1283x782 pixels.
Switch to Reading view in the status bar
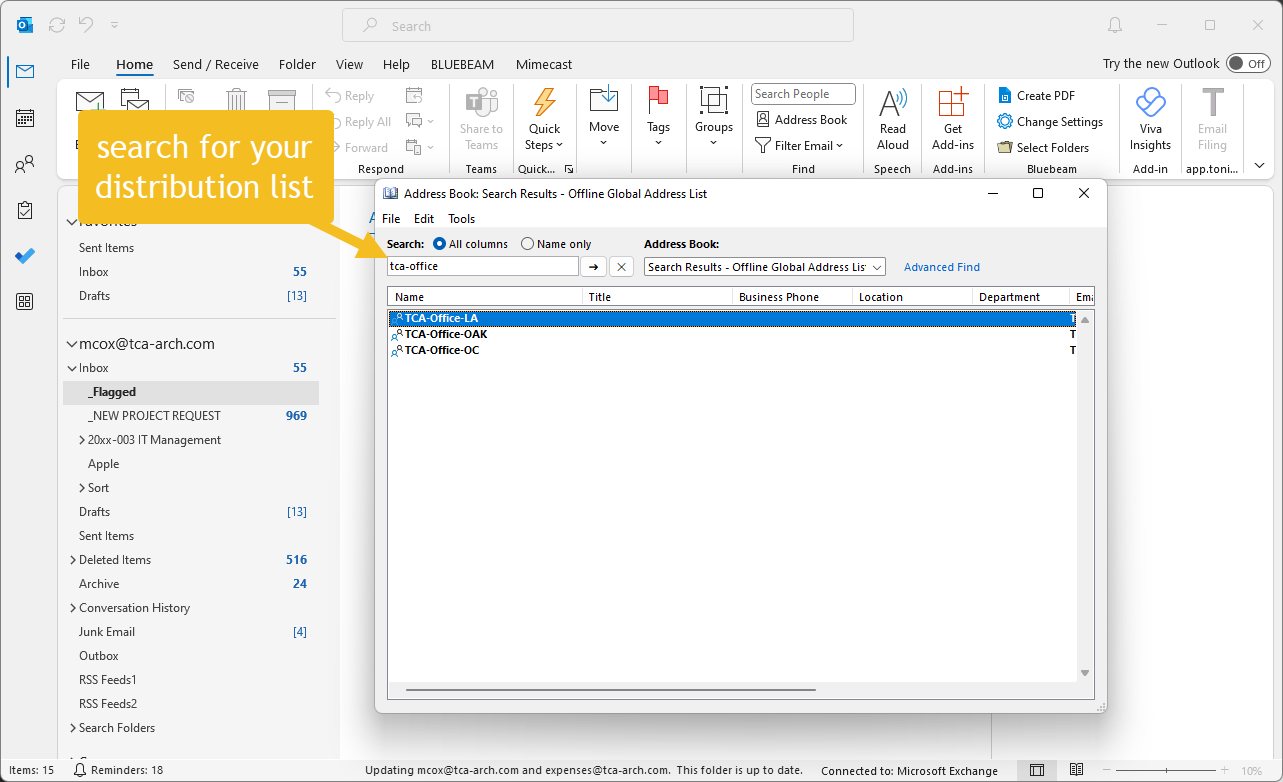click(x=1076, y=770)
